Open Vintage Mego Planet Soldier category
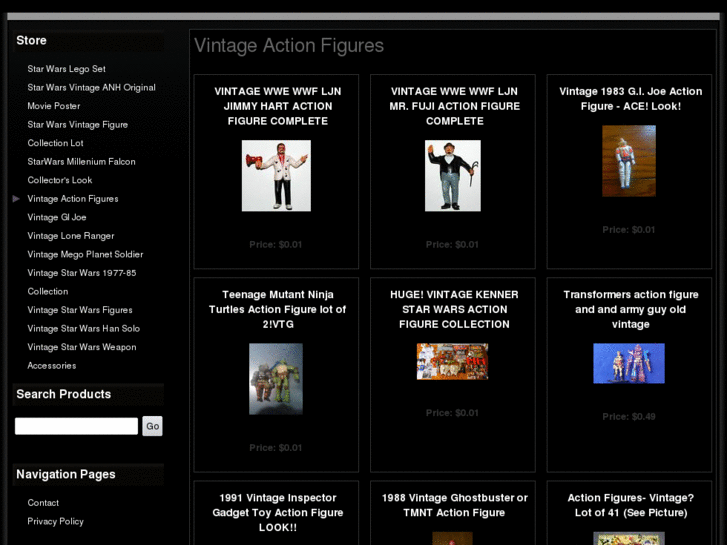This screenshot has width=727, height=545. click(85, 254)
